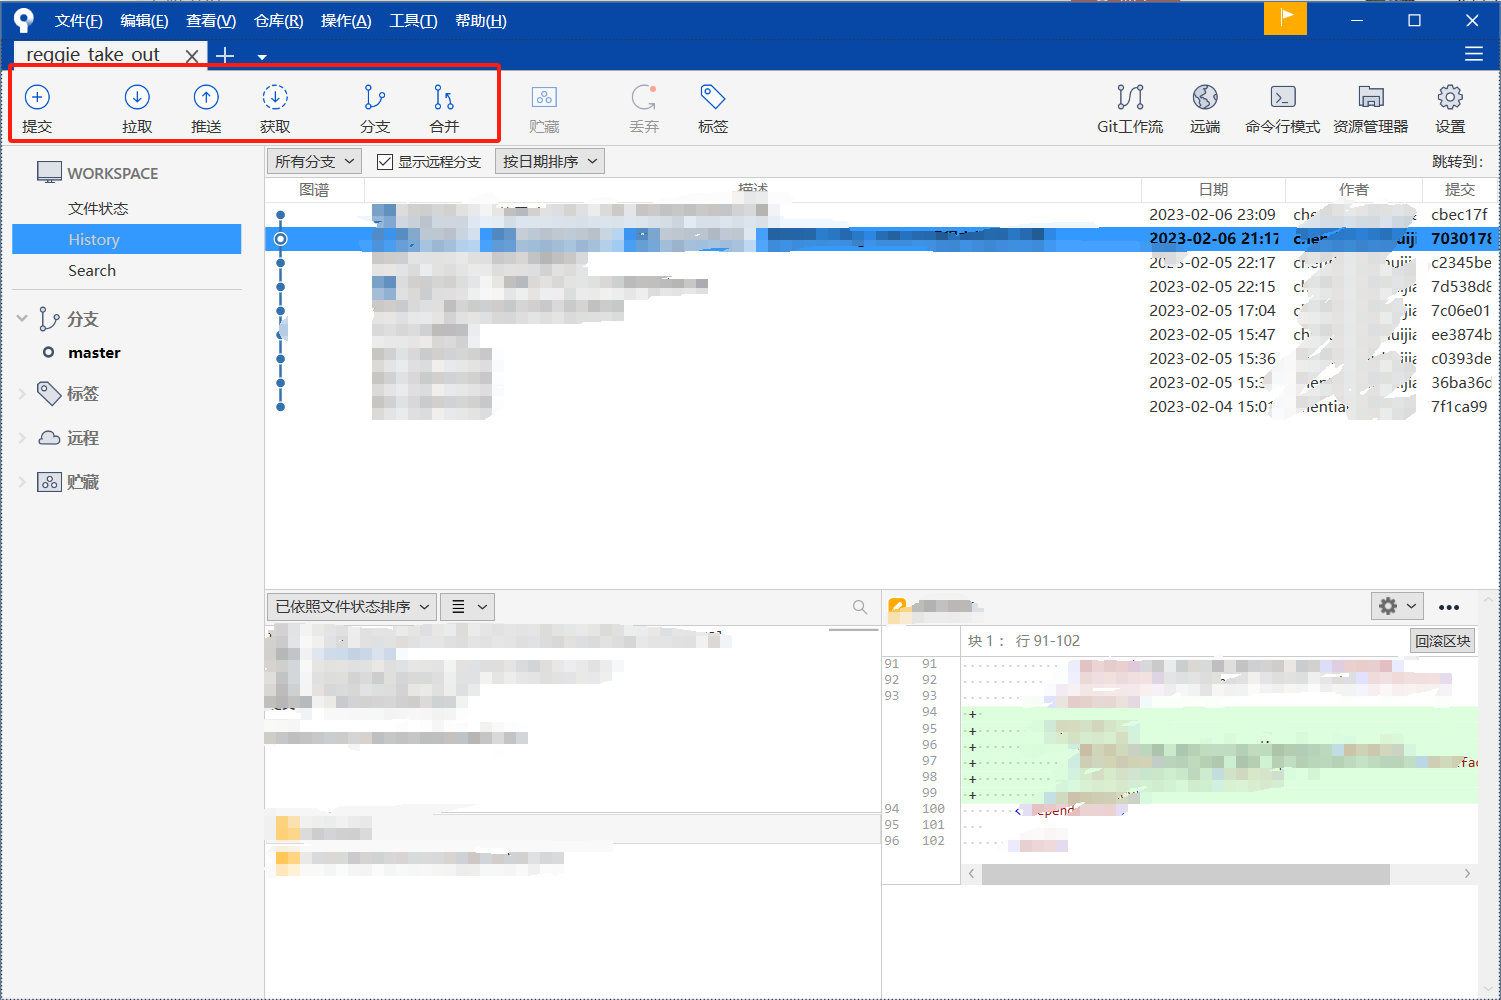Click the SourceTree logo icon in title bar
The image size is (1501, 1000).
pyautogui.click(x=23, y=20)
